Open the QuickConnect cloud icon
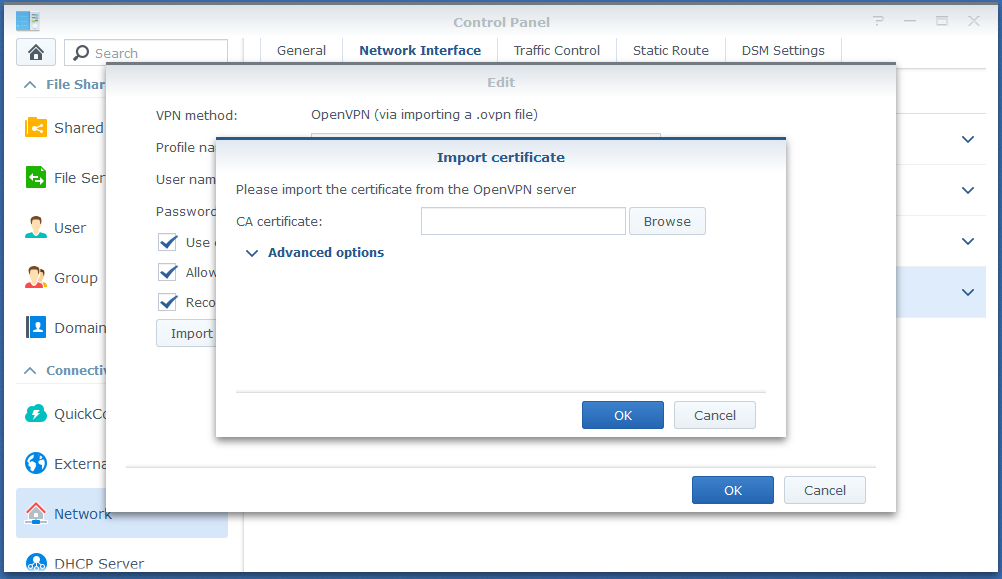This screenshot has width=1002, height=579. coord(36,414)
